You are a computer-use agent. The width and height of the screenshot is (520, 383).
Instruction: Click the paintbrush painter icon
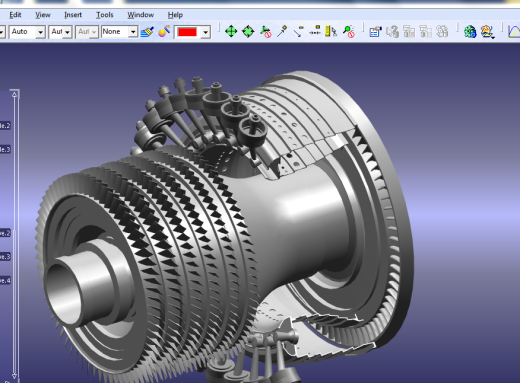pyautogui.click(x=147, y=32)
